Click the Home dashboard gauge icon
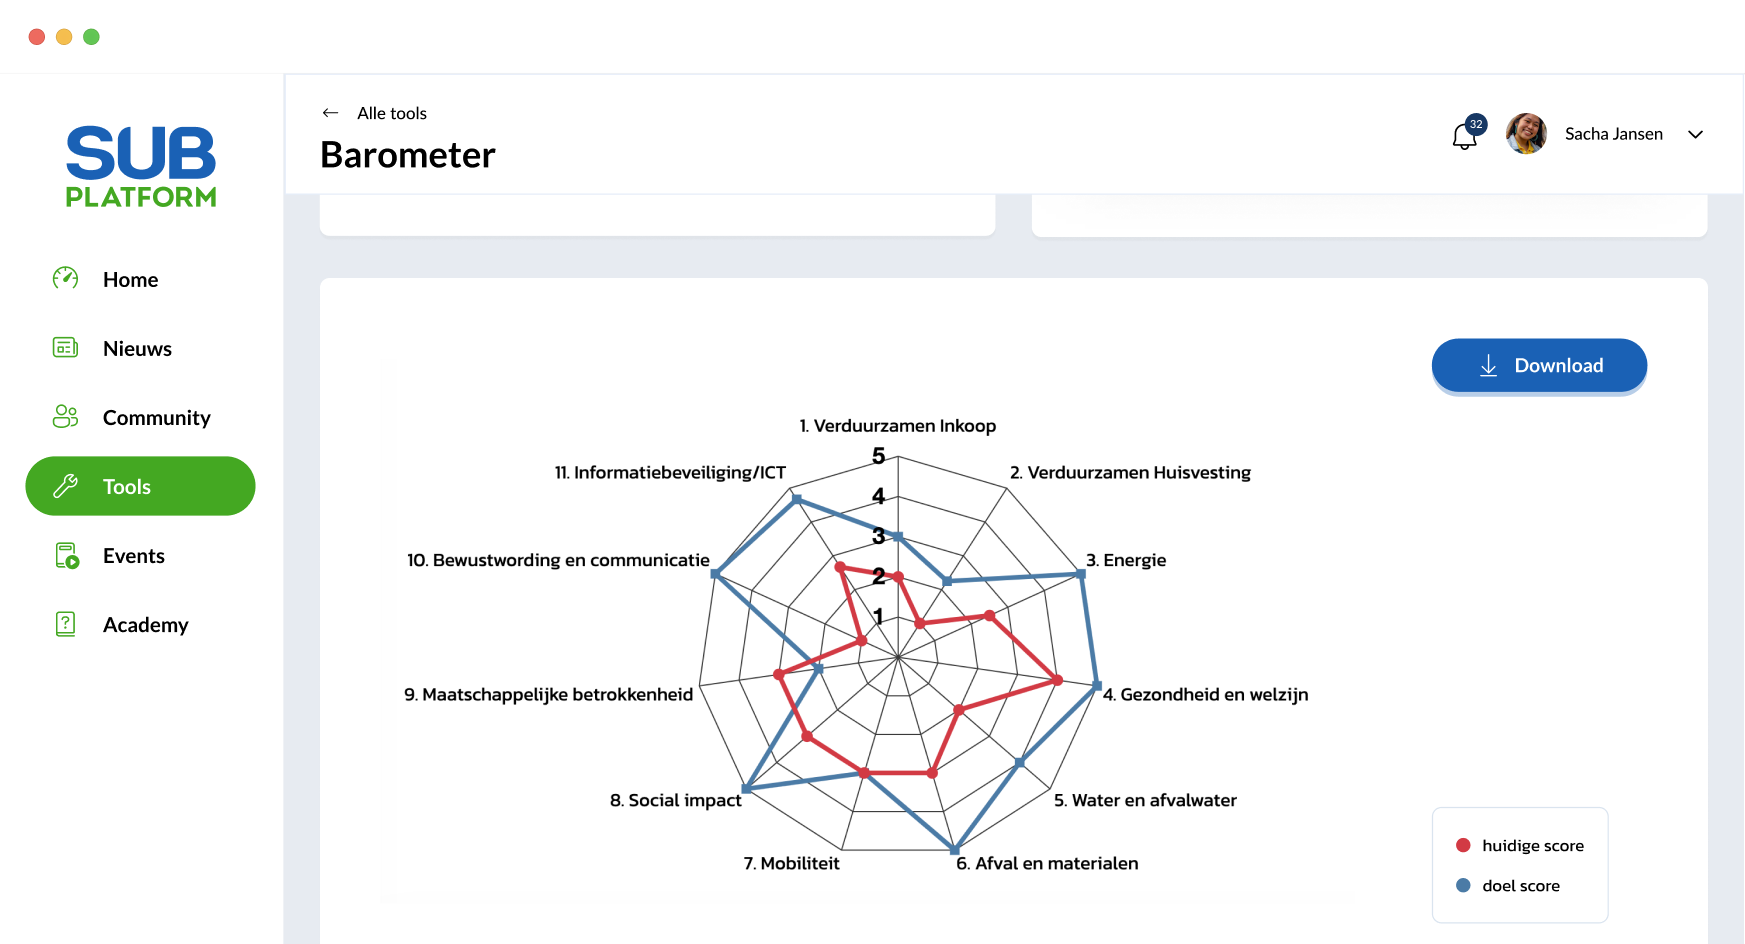The width and height of the screenshot is (1745, 944). tap(65, 278)
